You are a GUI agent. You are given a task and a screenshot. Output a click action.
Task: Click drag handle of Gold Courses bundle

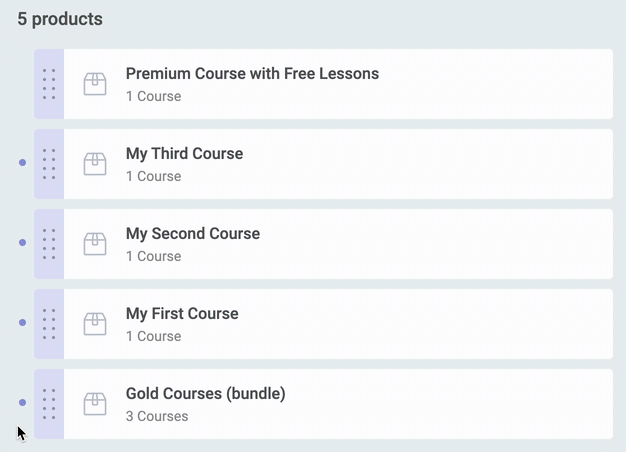click(49, 404)
